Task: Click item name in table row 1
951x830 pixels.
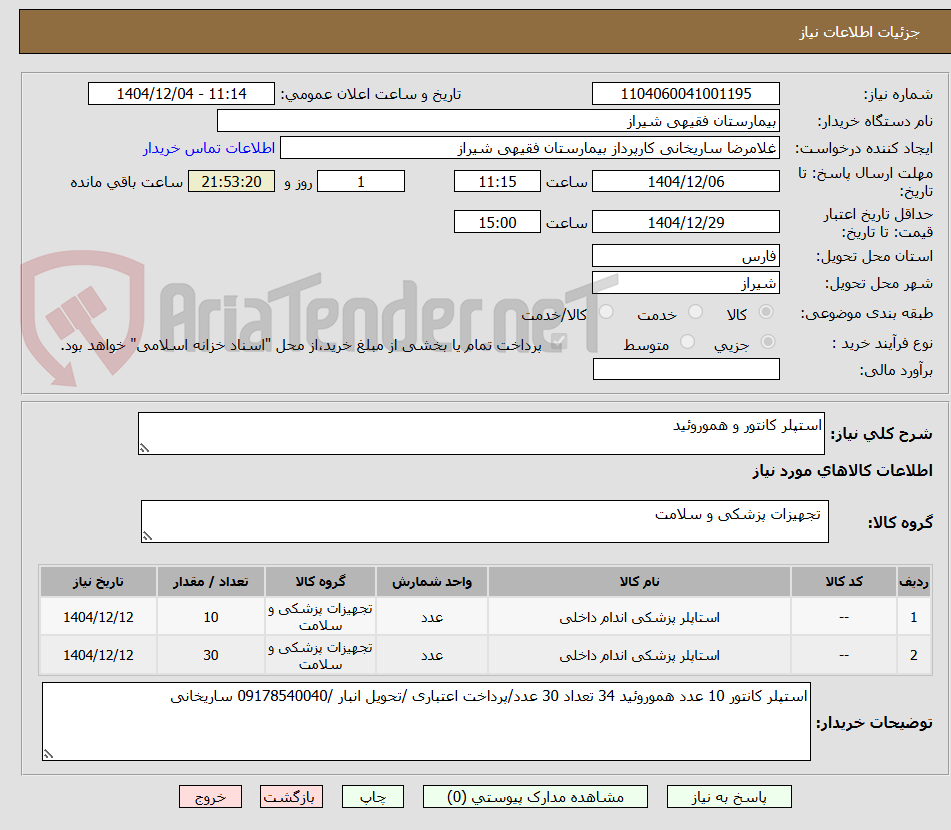Action: pos(639,617)
